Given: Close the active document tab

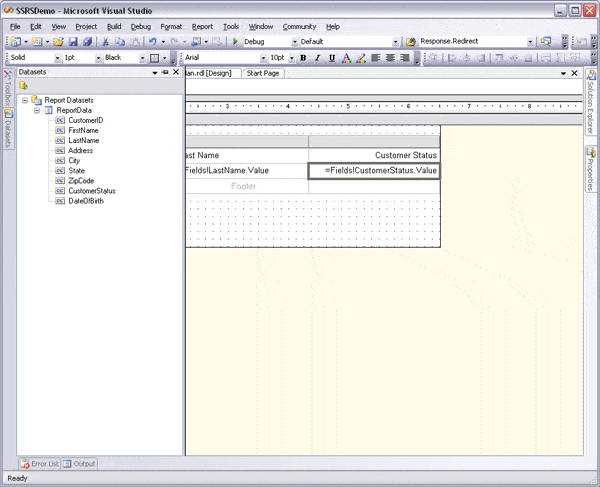Looking at the screenshot, I should point(574,73).
